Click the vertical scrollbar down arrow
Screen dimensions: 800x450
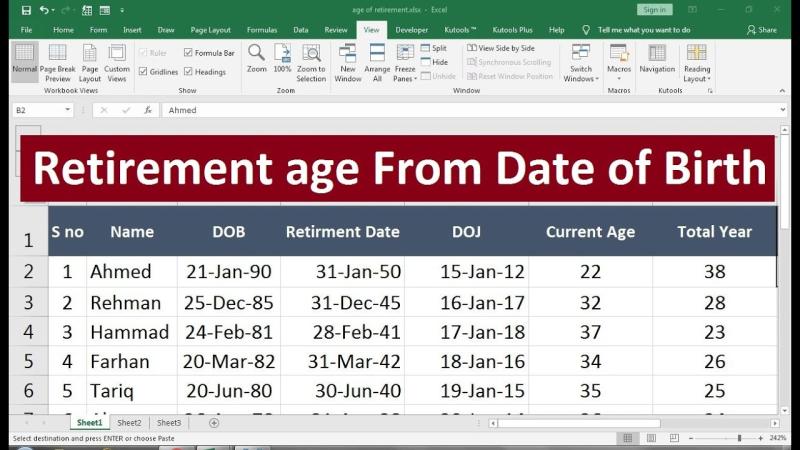point(785,410)
